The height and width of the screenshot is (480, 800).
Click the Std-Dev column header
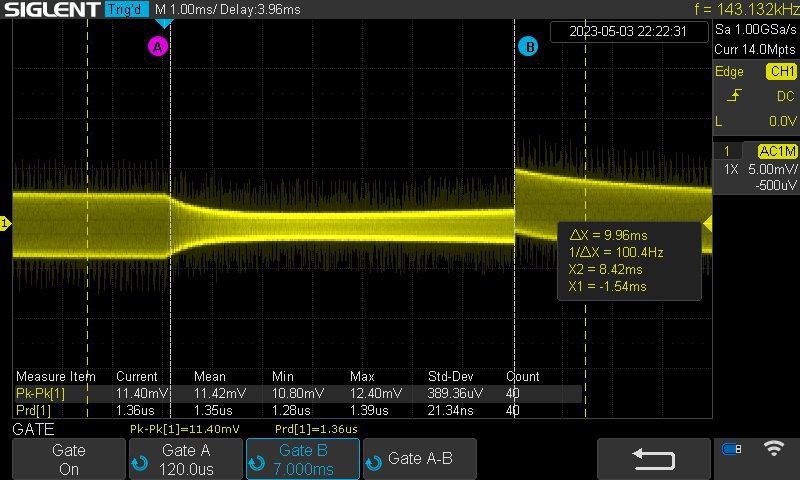coord(451,376)
